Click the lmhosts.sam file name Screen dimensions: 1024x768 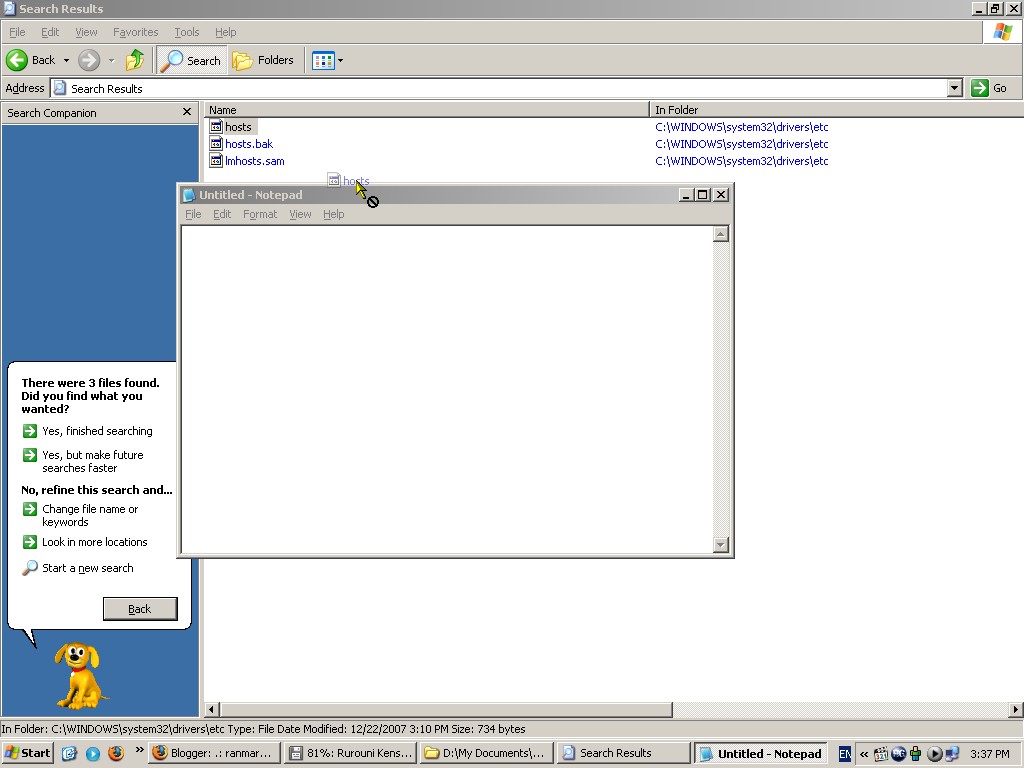pos(255,161)
